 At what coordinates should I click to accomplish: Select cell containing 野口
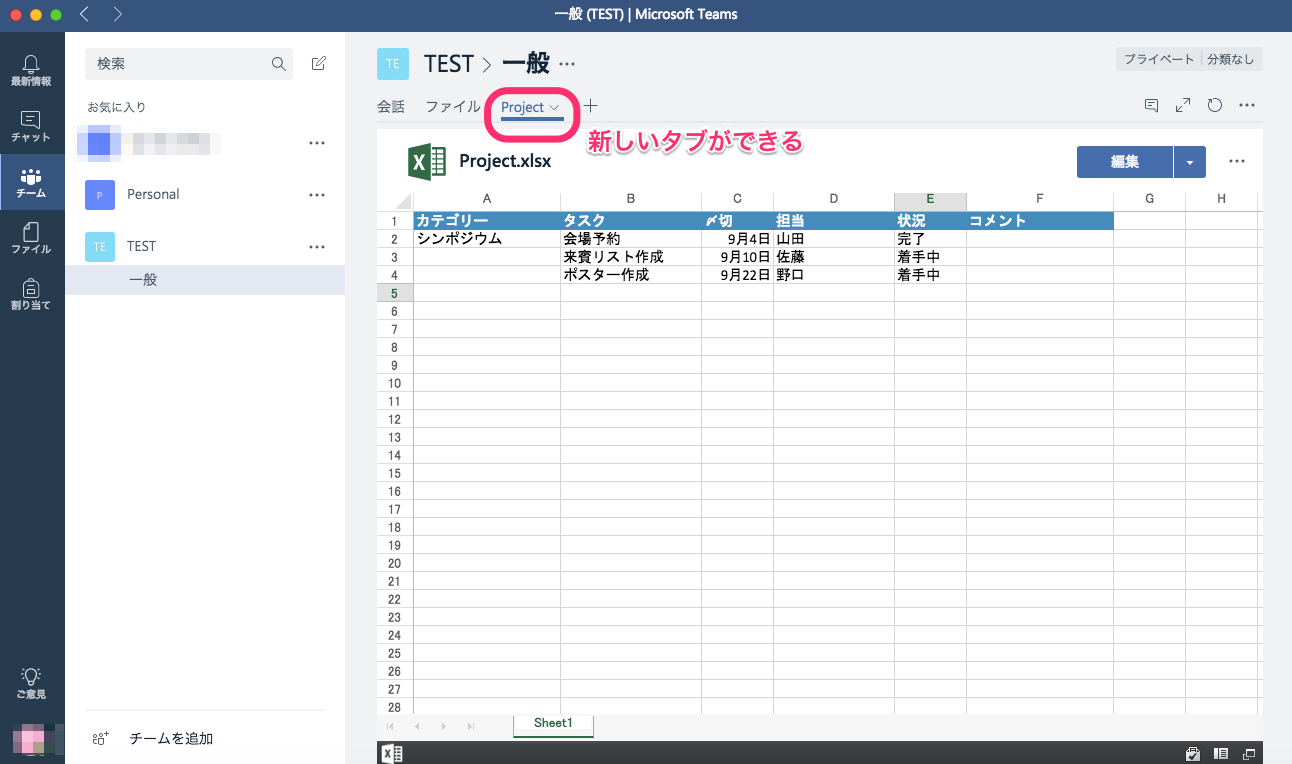tap(834, 275)
